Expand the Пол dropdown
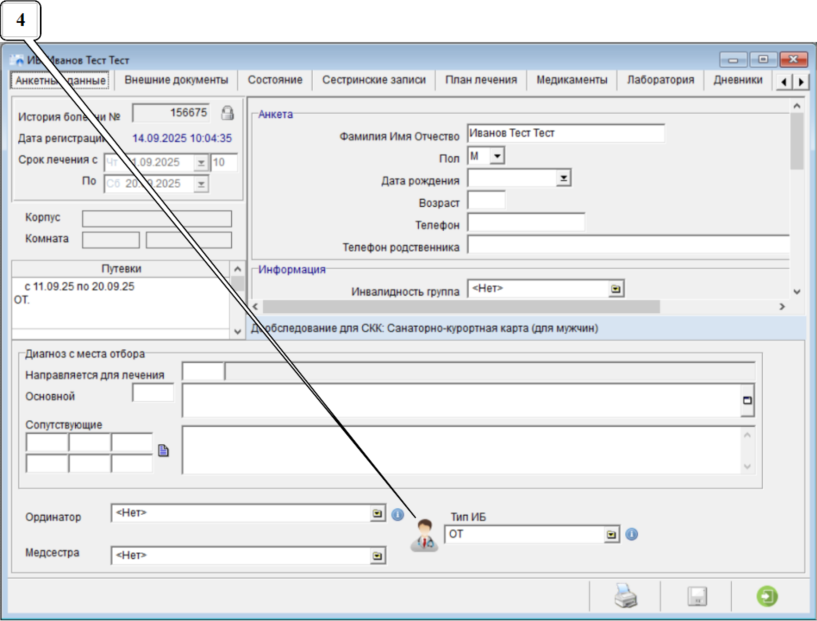The height and width of the screenshot is (621, 817). click(497, 156)
